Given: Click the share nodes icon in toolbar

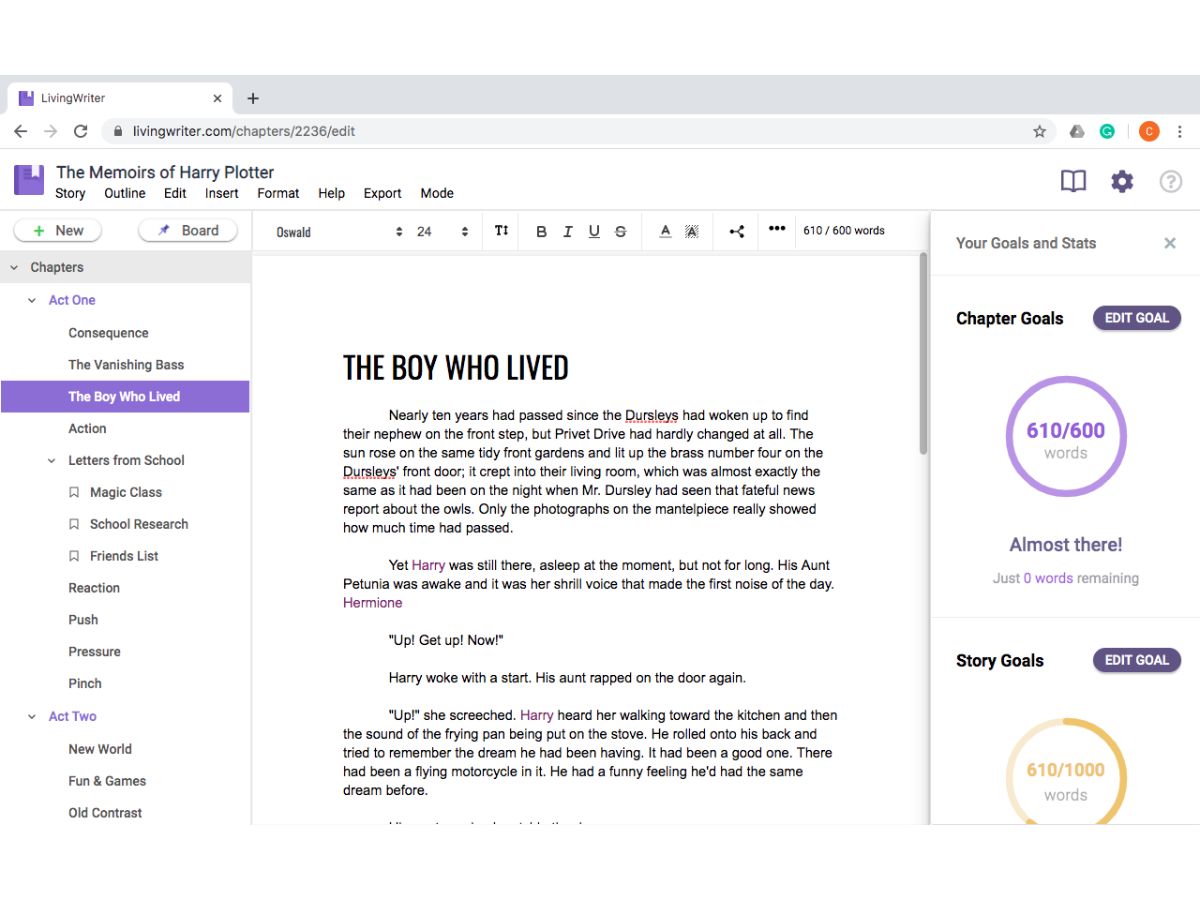Looking at the screenshot, I should point(737,231).
